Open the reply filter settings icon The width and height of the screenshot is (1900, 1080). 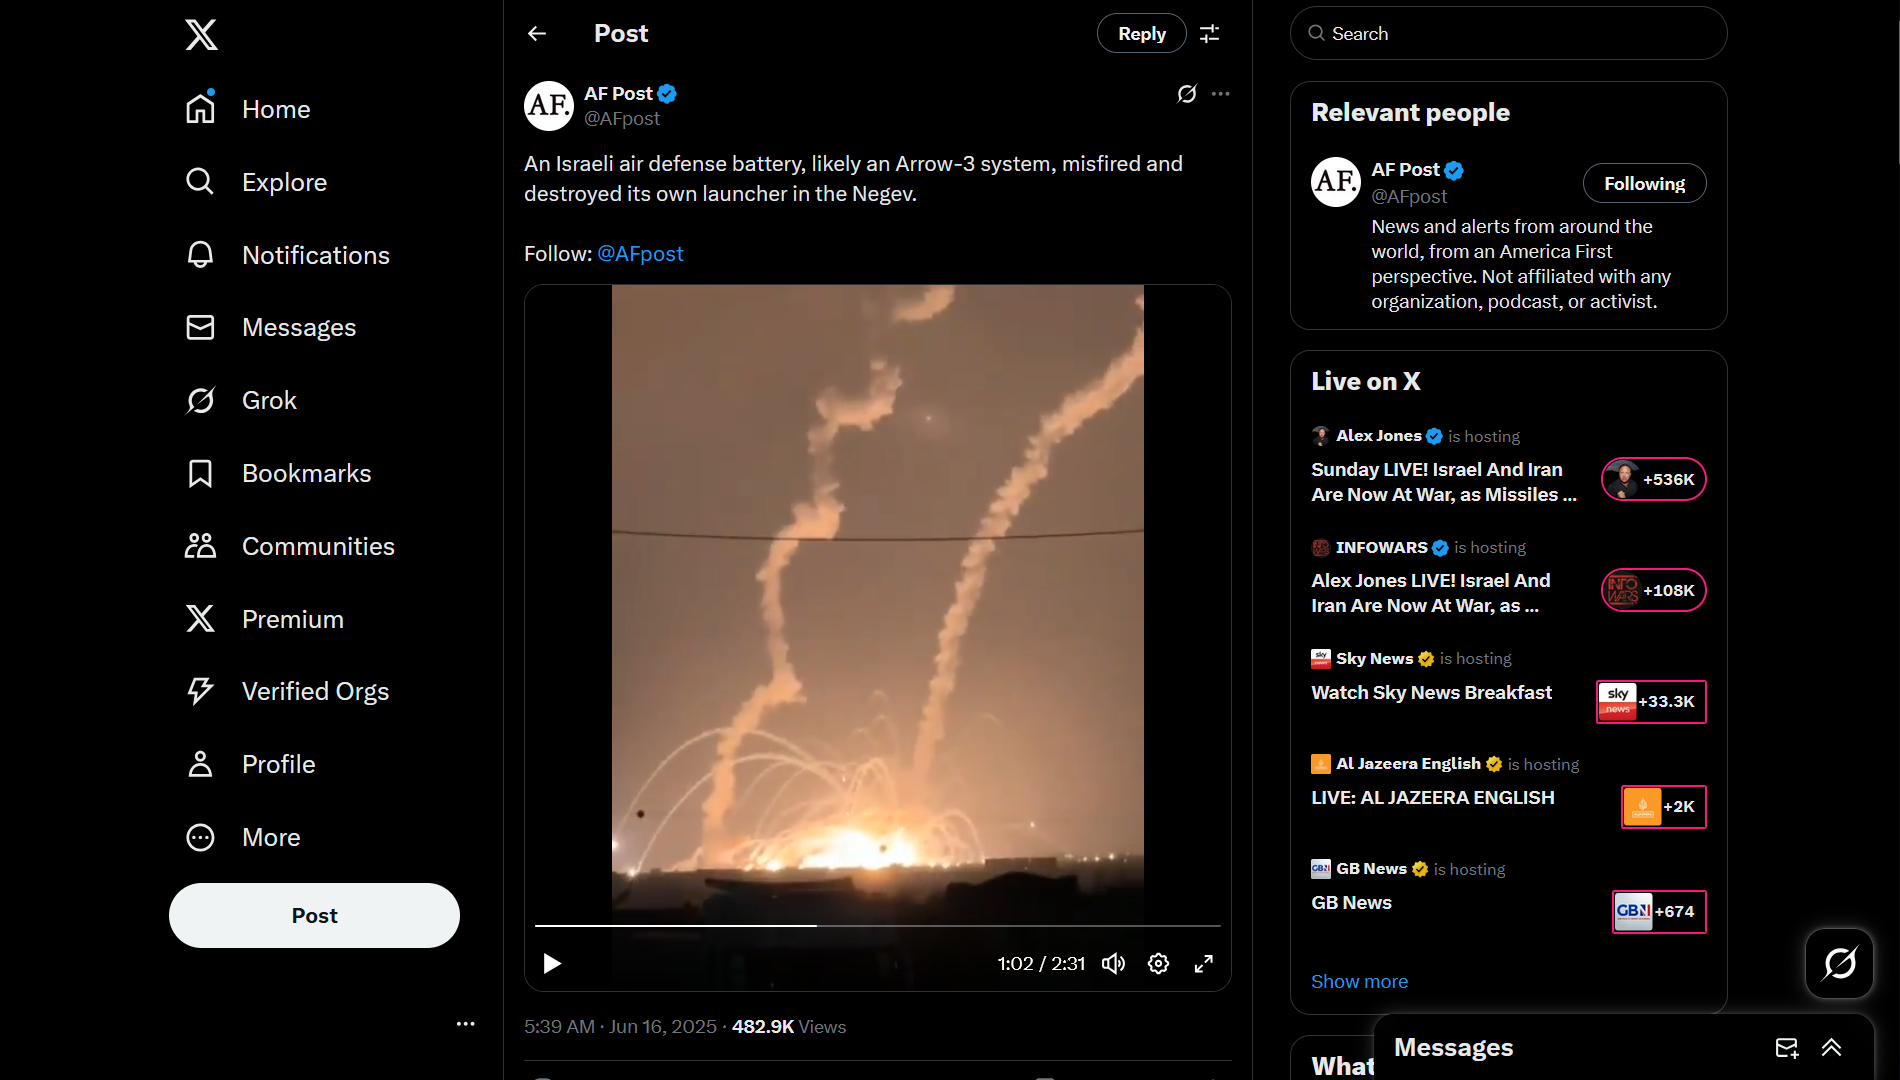pos(1209,34)
